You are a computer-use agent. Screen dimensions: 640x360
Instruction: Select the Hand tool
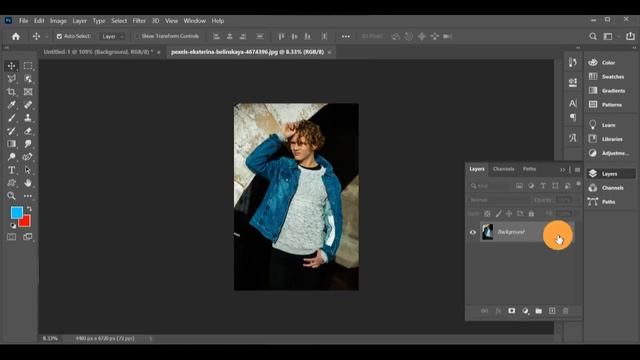(x=28, y=183)
